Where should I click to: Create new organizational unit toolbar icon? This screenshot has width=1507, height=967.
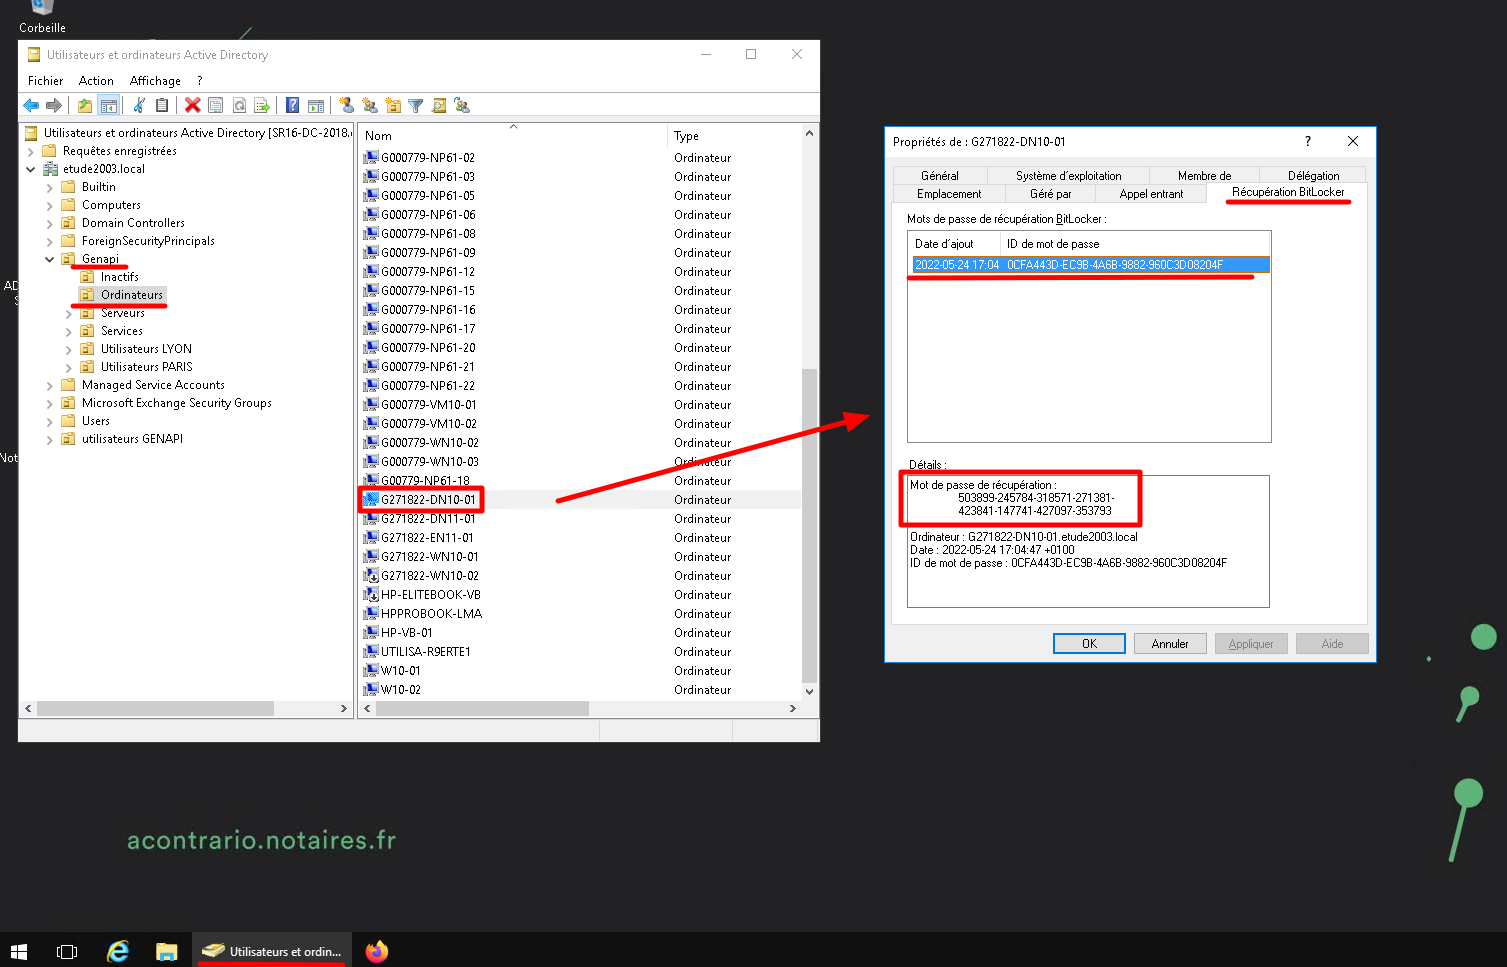click(393, 105)
